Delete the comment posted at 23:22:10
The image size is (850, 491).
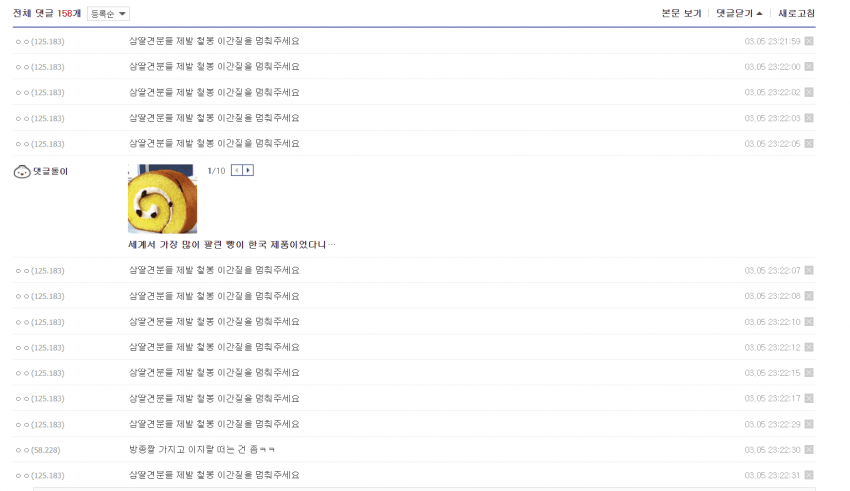click(x=809, y=322)
